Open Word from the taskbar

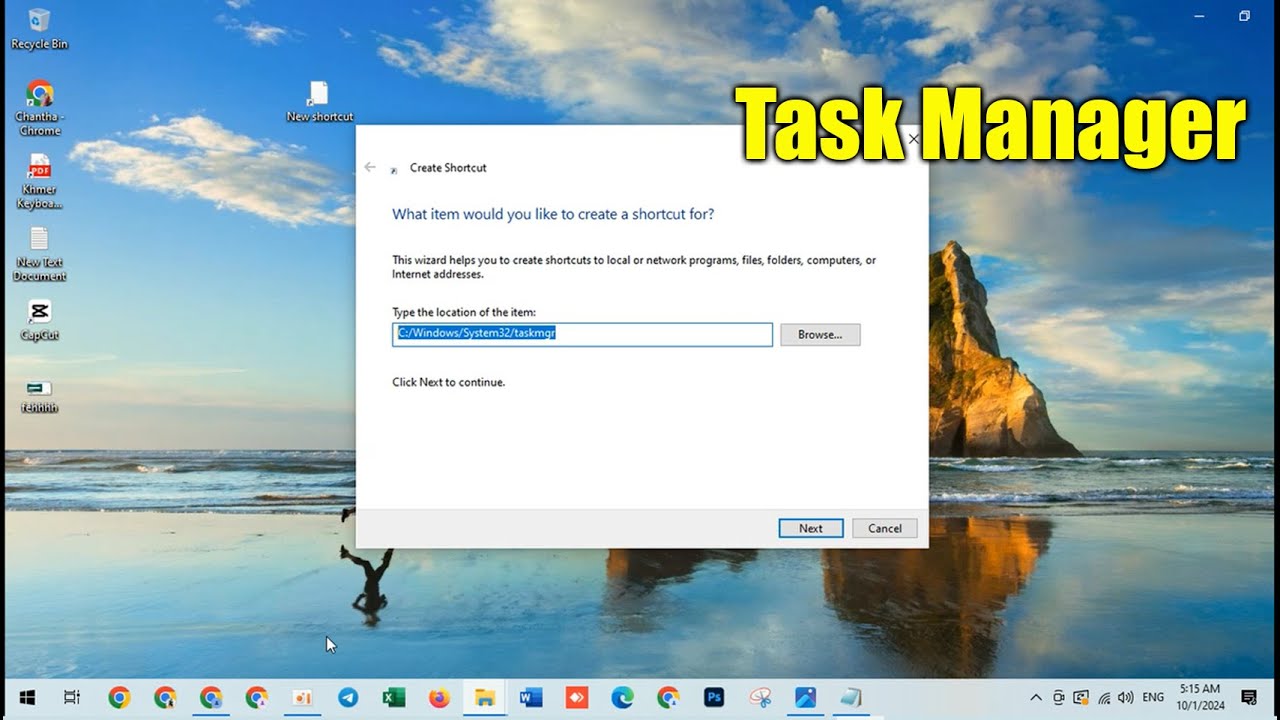coord(531,698)
